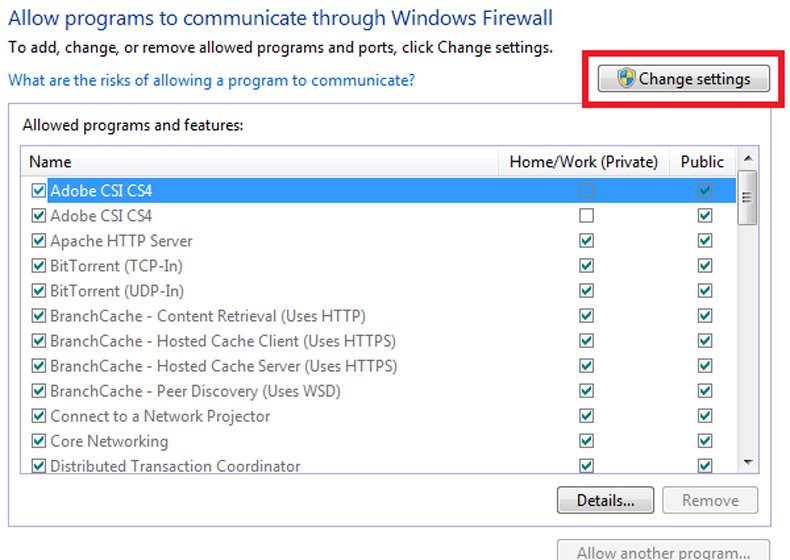The width and height of the screenshot is (790, 560).
Task: Select the Connect to a Network Projector row
Action: pyautogui.click(x=160, y=416)
